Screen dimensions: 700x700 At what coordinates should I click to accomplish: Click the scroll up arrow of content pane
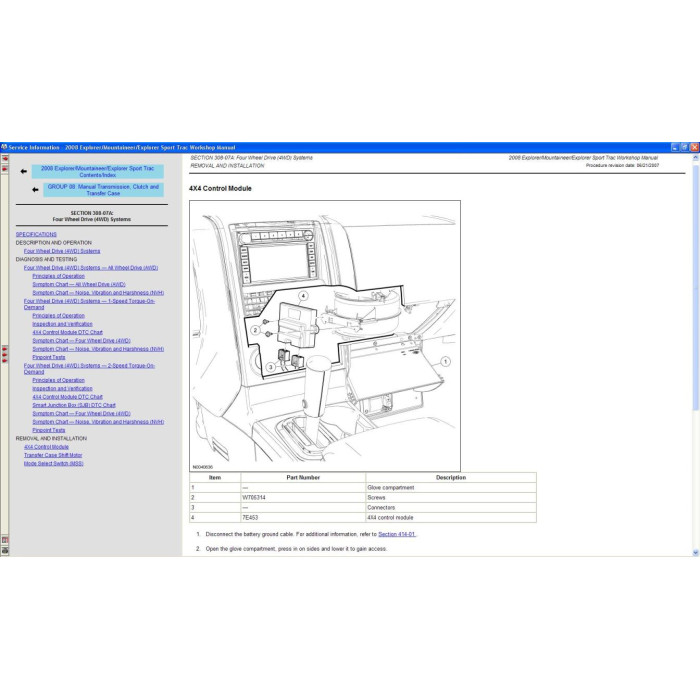696,158
